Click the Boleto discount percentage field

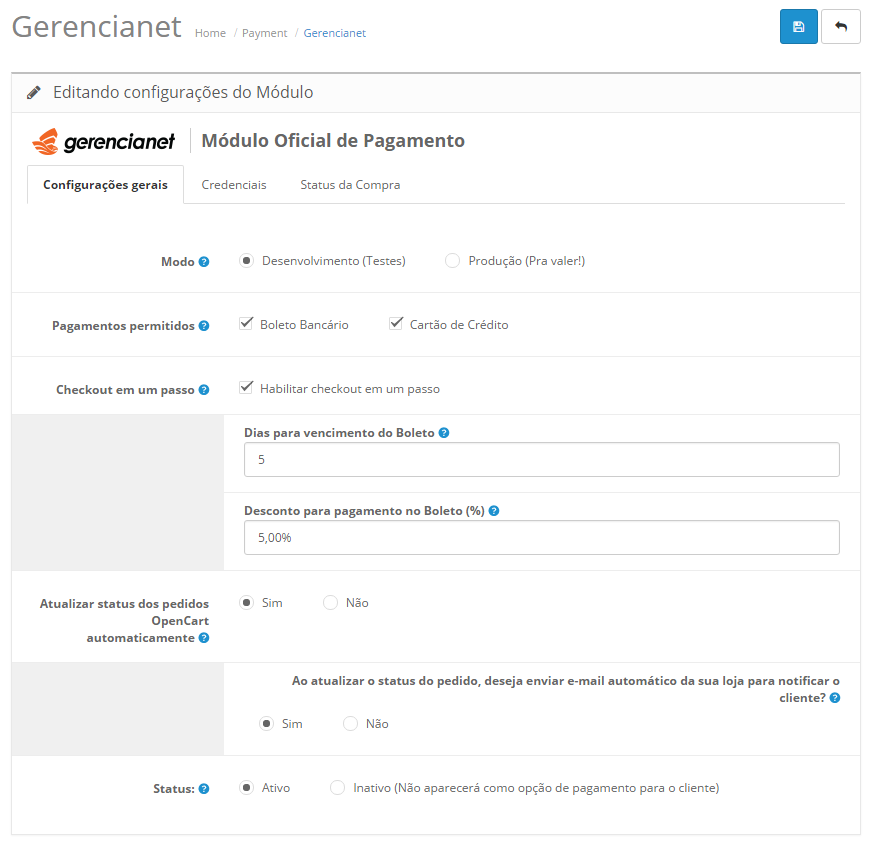point(541,537)
